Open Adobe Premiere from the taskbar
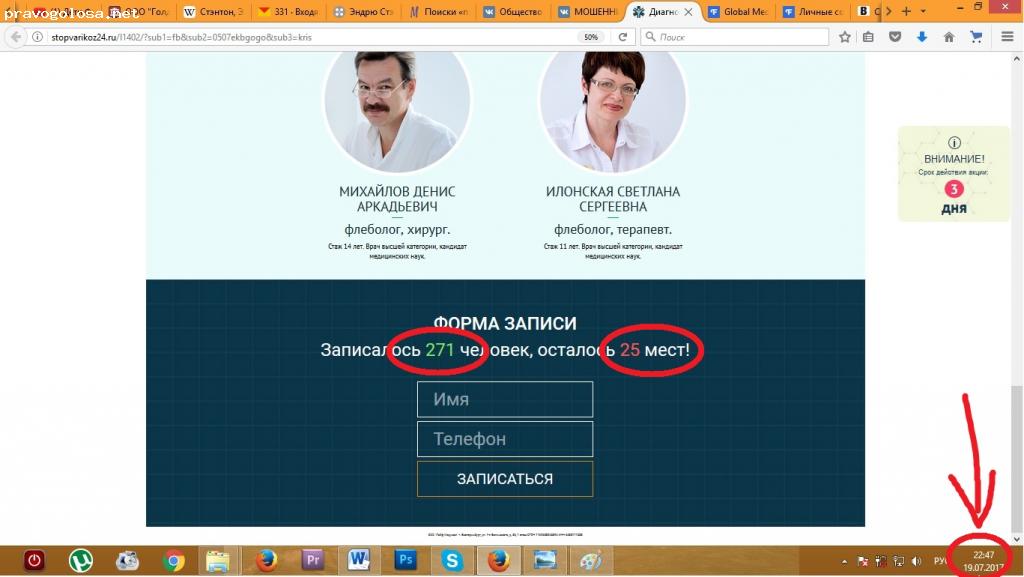The width and height of the screenshot is (1024, 577). click(x=311, y=561)
